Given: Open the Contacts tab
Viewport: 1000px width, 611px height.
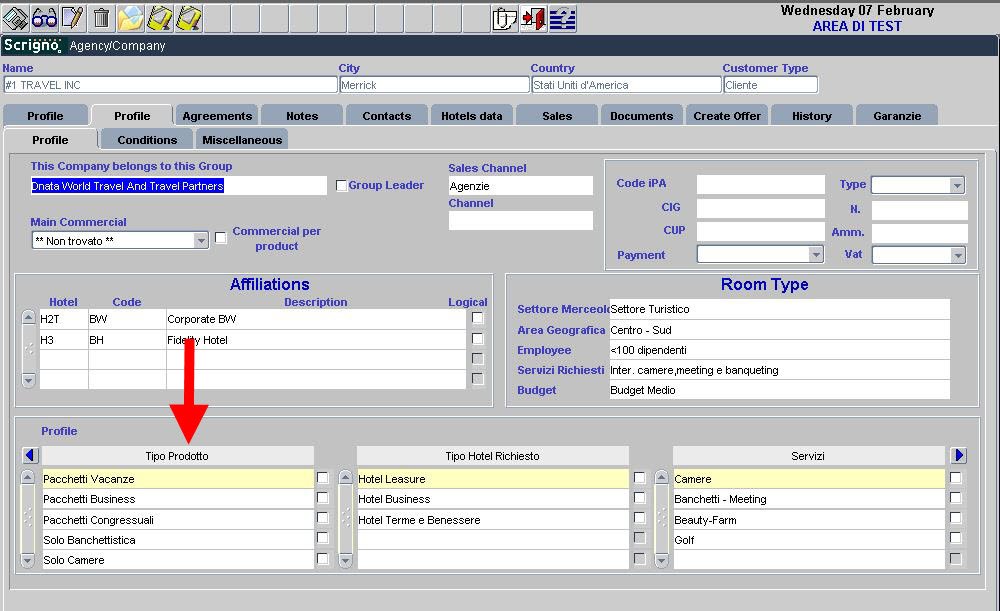Looking at the screenshot, I should click(386, 115).
